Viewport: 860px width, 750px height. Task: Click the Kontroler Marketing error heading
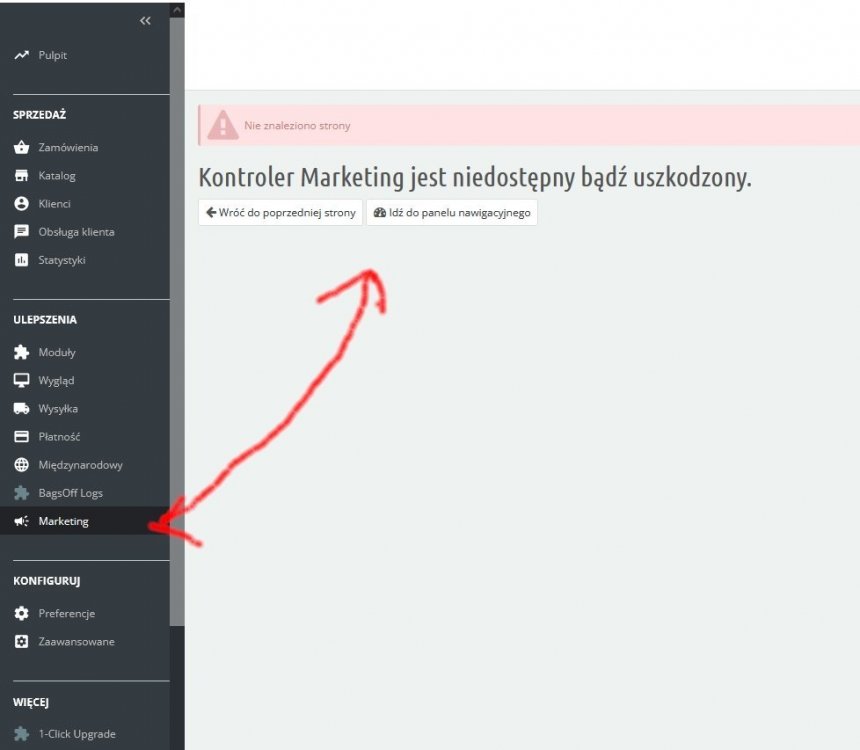point(475,178)
